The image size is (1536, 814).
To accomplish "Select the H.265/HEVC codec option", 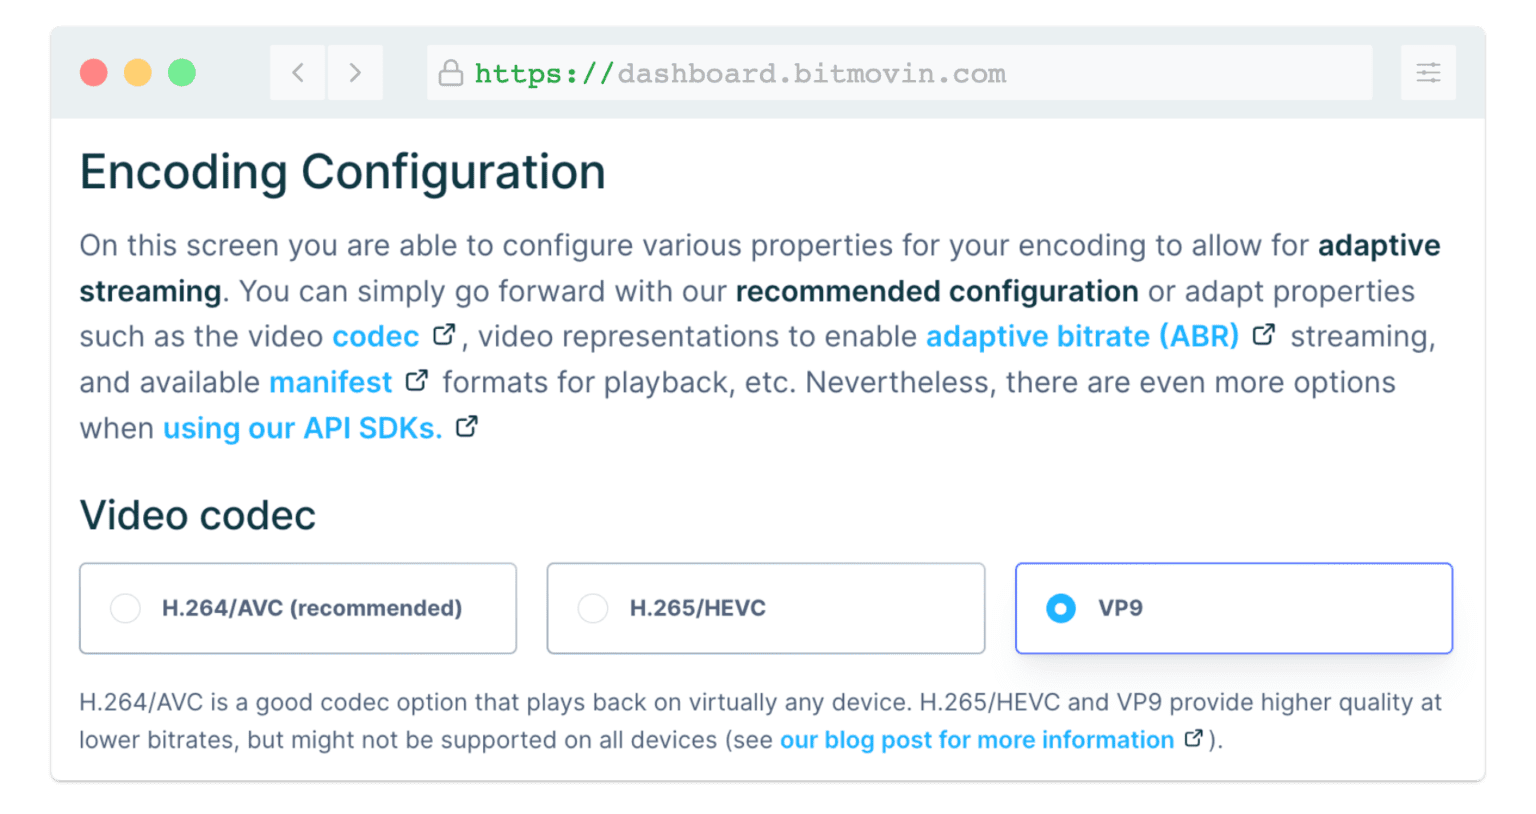I will pyautogui.click(x=594, y=608).
